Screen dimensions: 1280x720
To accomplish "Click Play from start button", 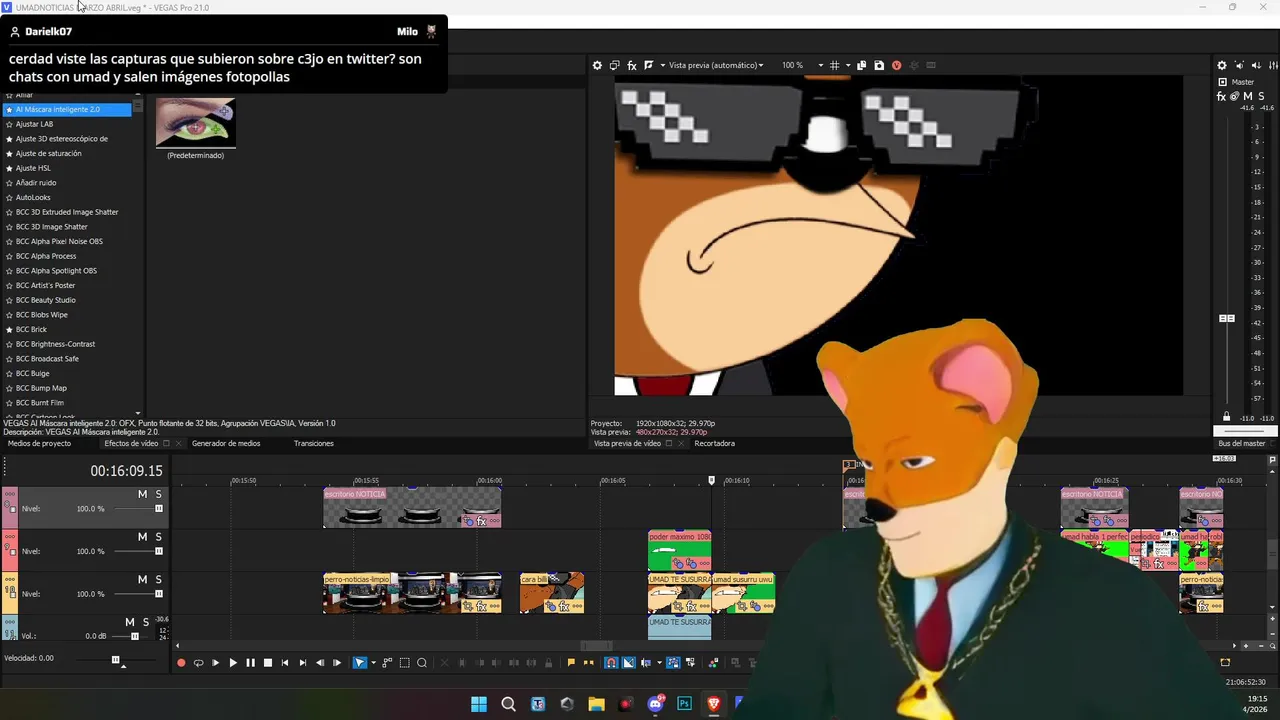I will pos(215,662).
